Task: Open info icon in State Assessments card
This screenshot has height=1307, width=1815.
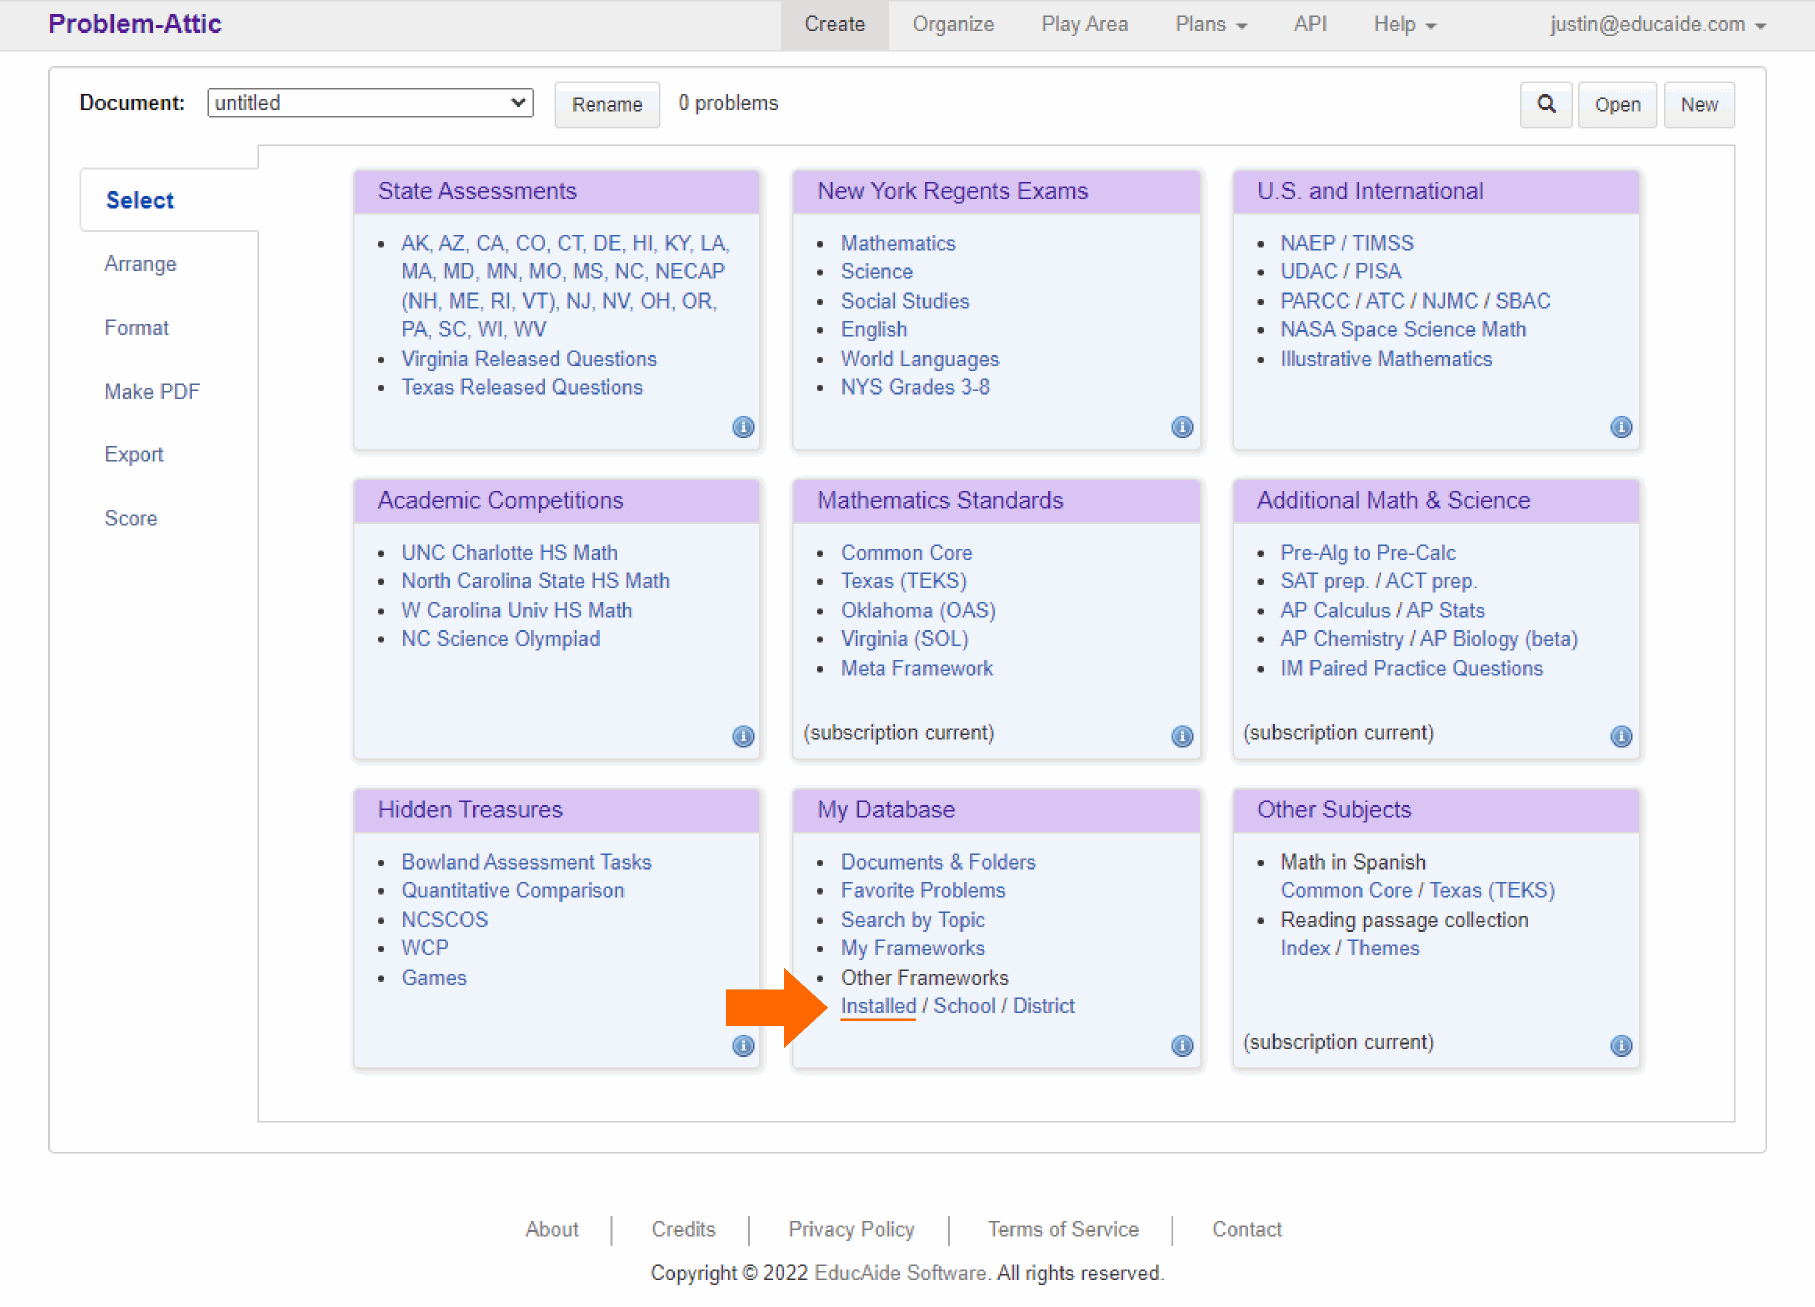Action: click(743, 427)
